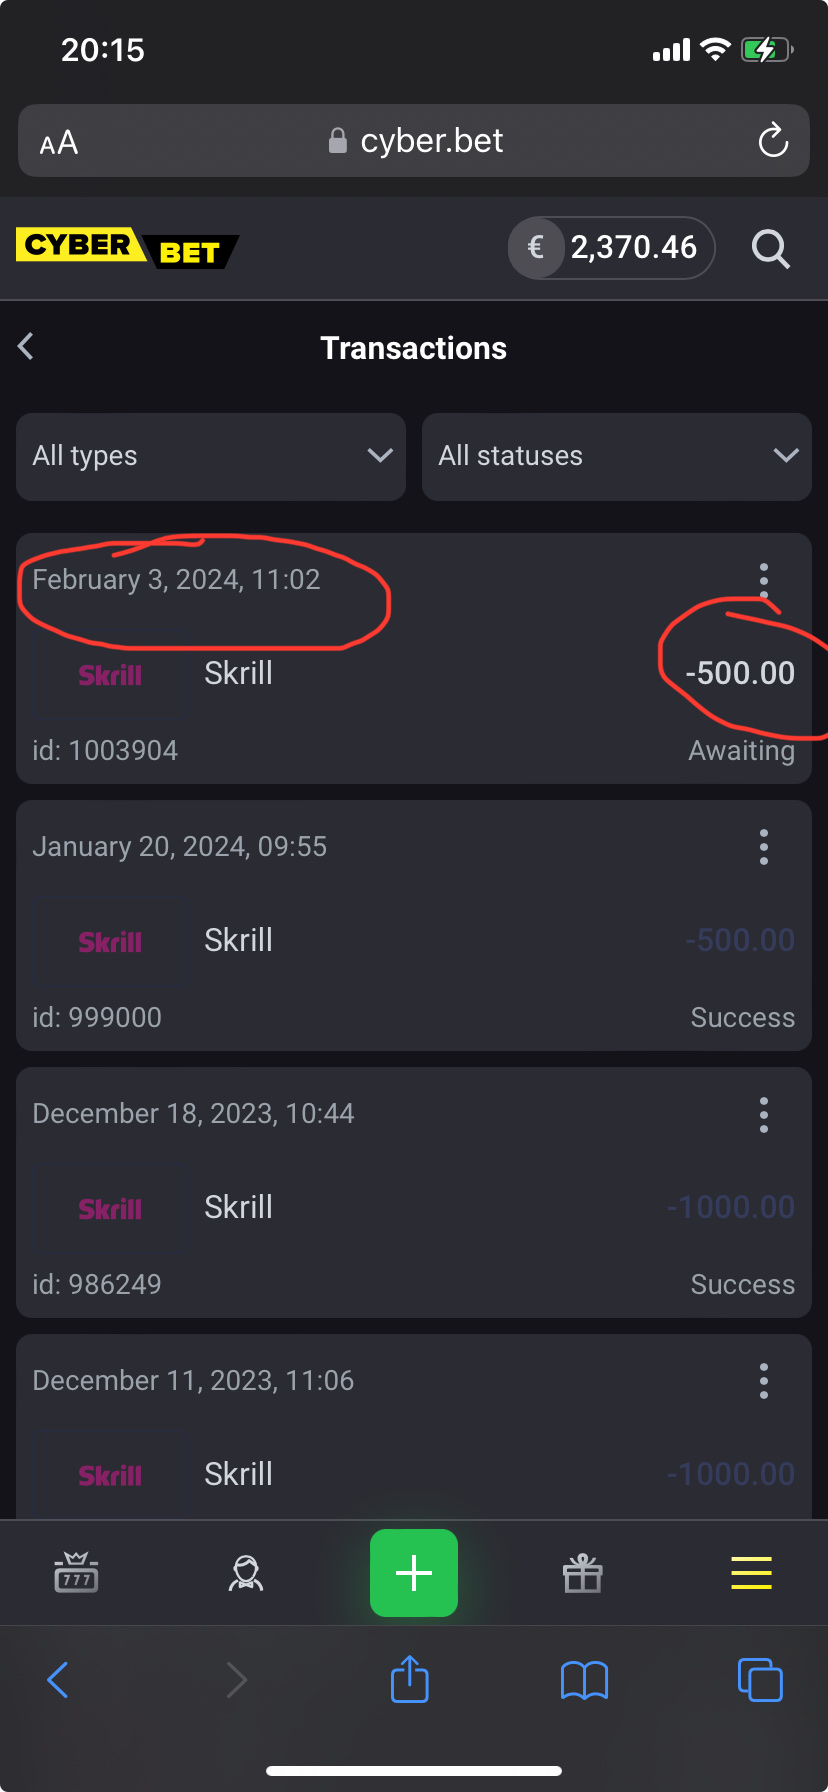Tap the euro balance 2,370.46 button

coord(611,247)
